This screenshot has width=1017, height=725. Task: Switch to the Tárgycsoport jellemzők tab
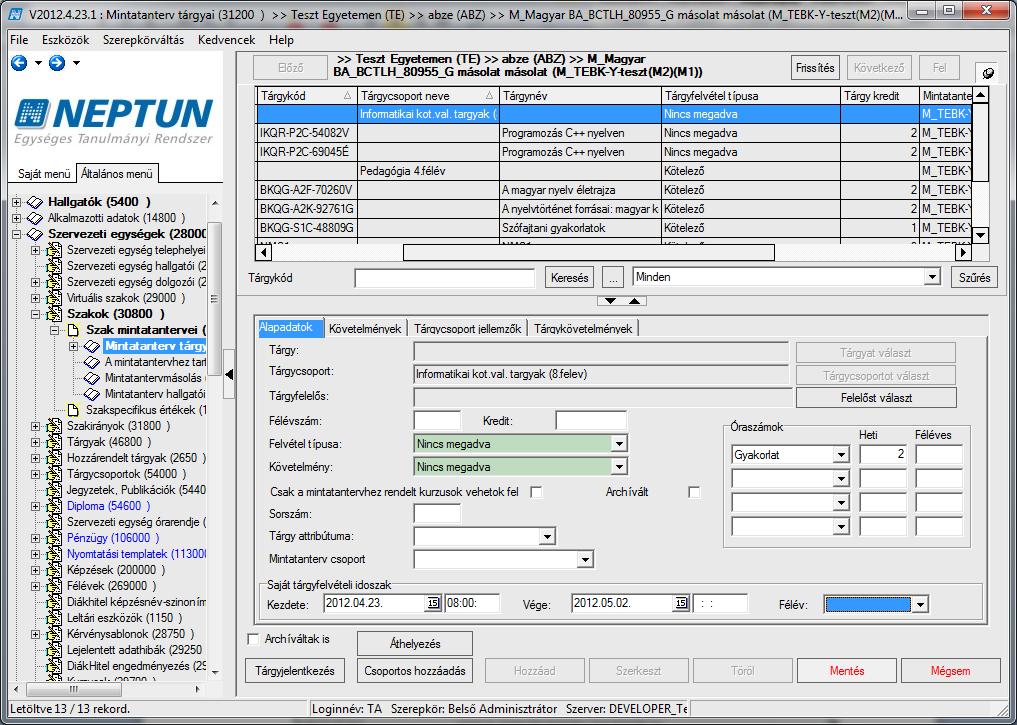point(468,328)
